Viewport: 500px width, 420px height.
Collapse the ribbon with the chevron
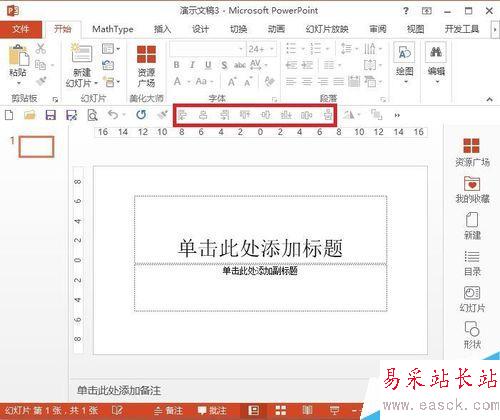pos(489,99)
